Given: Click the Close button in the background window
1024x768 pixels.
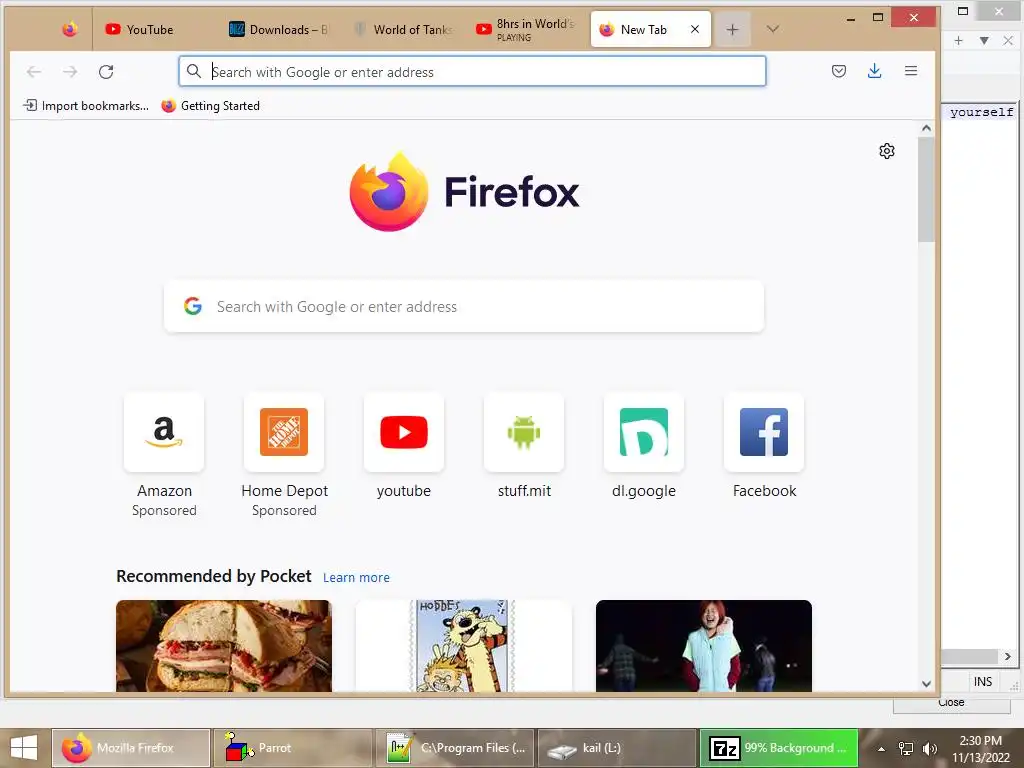Looking at the screenshot, I should tap(952, 704).
